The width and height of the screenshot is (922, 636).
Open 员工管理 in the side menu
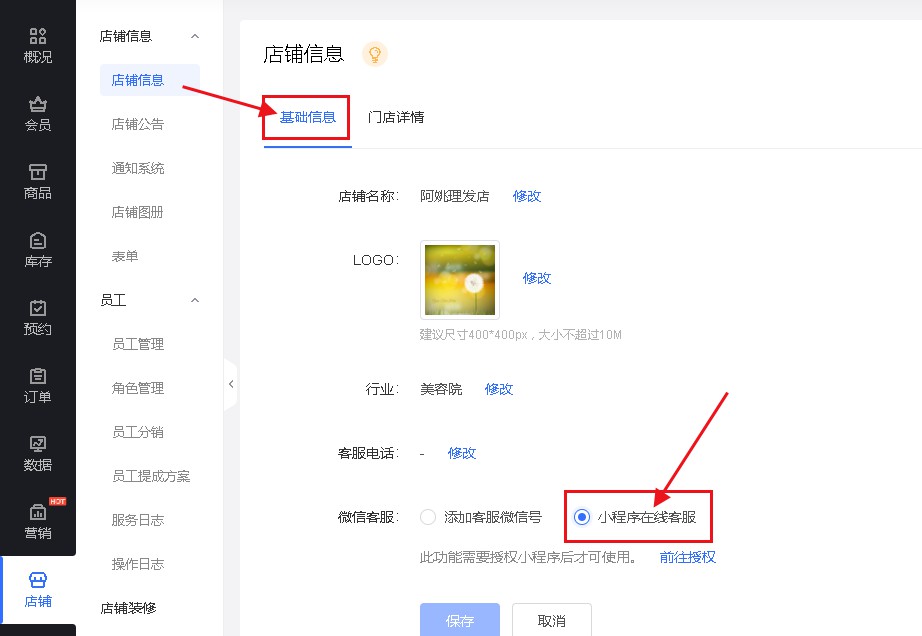coord(138,344)
